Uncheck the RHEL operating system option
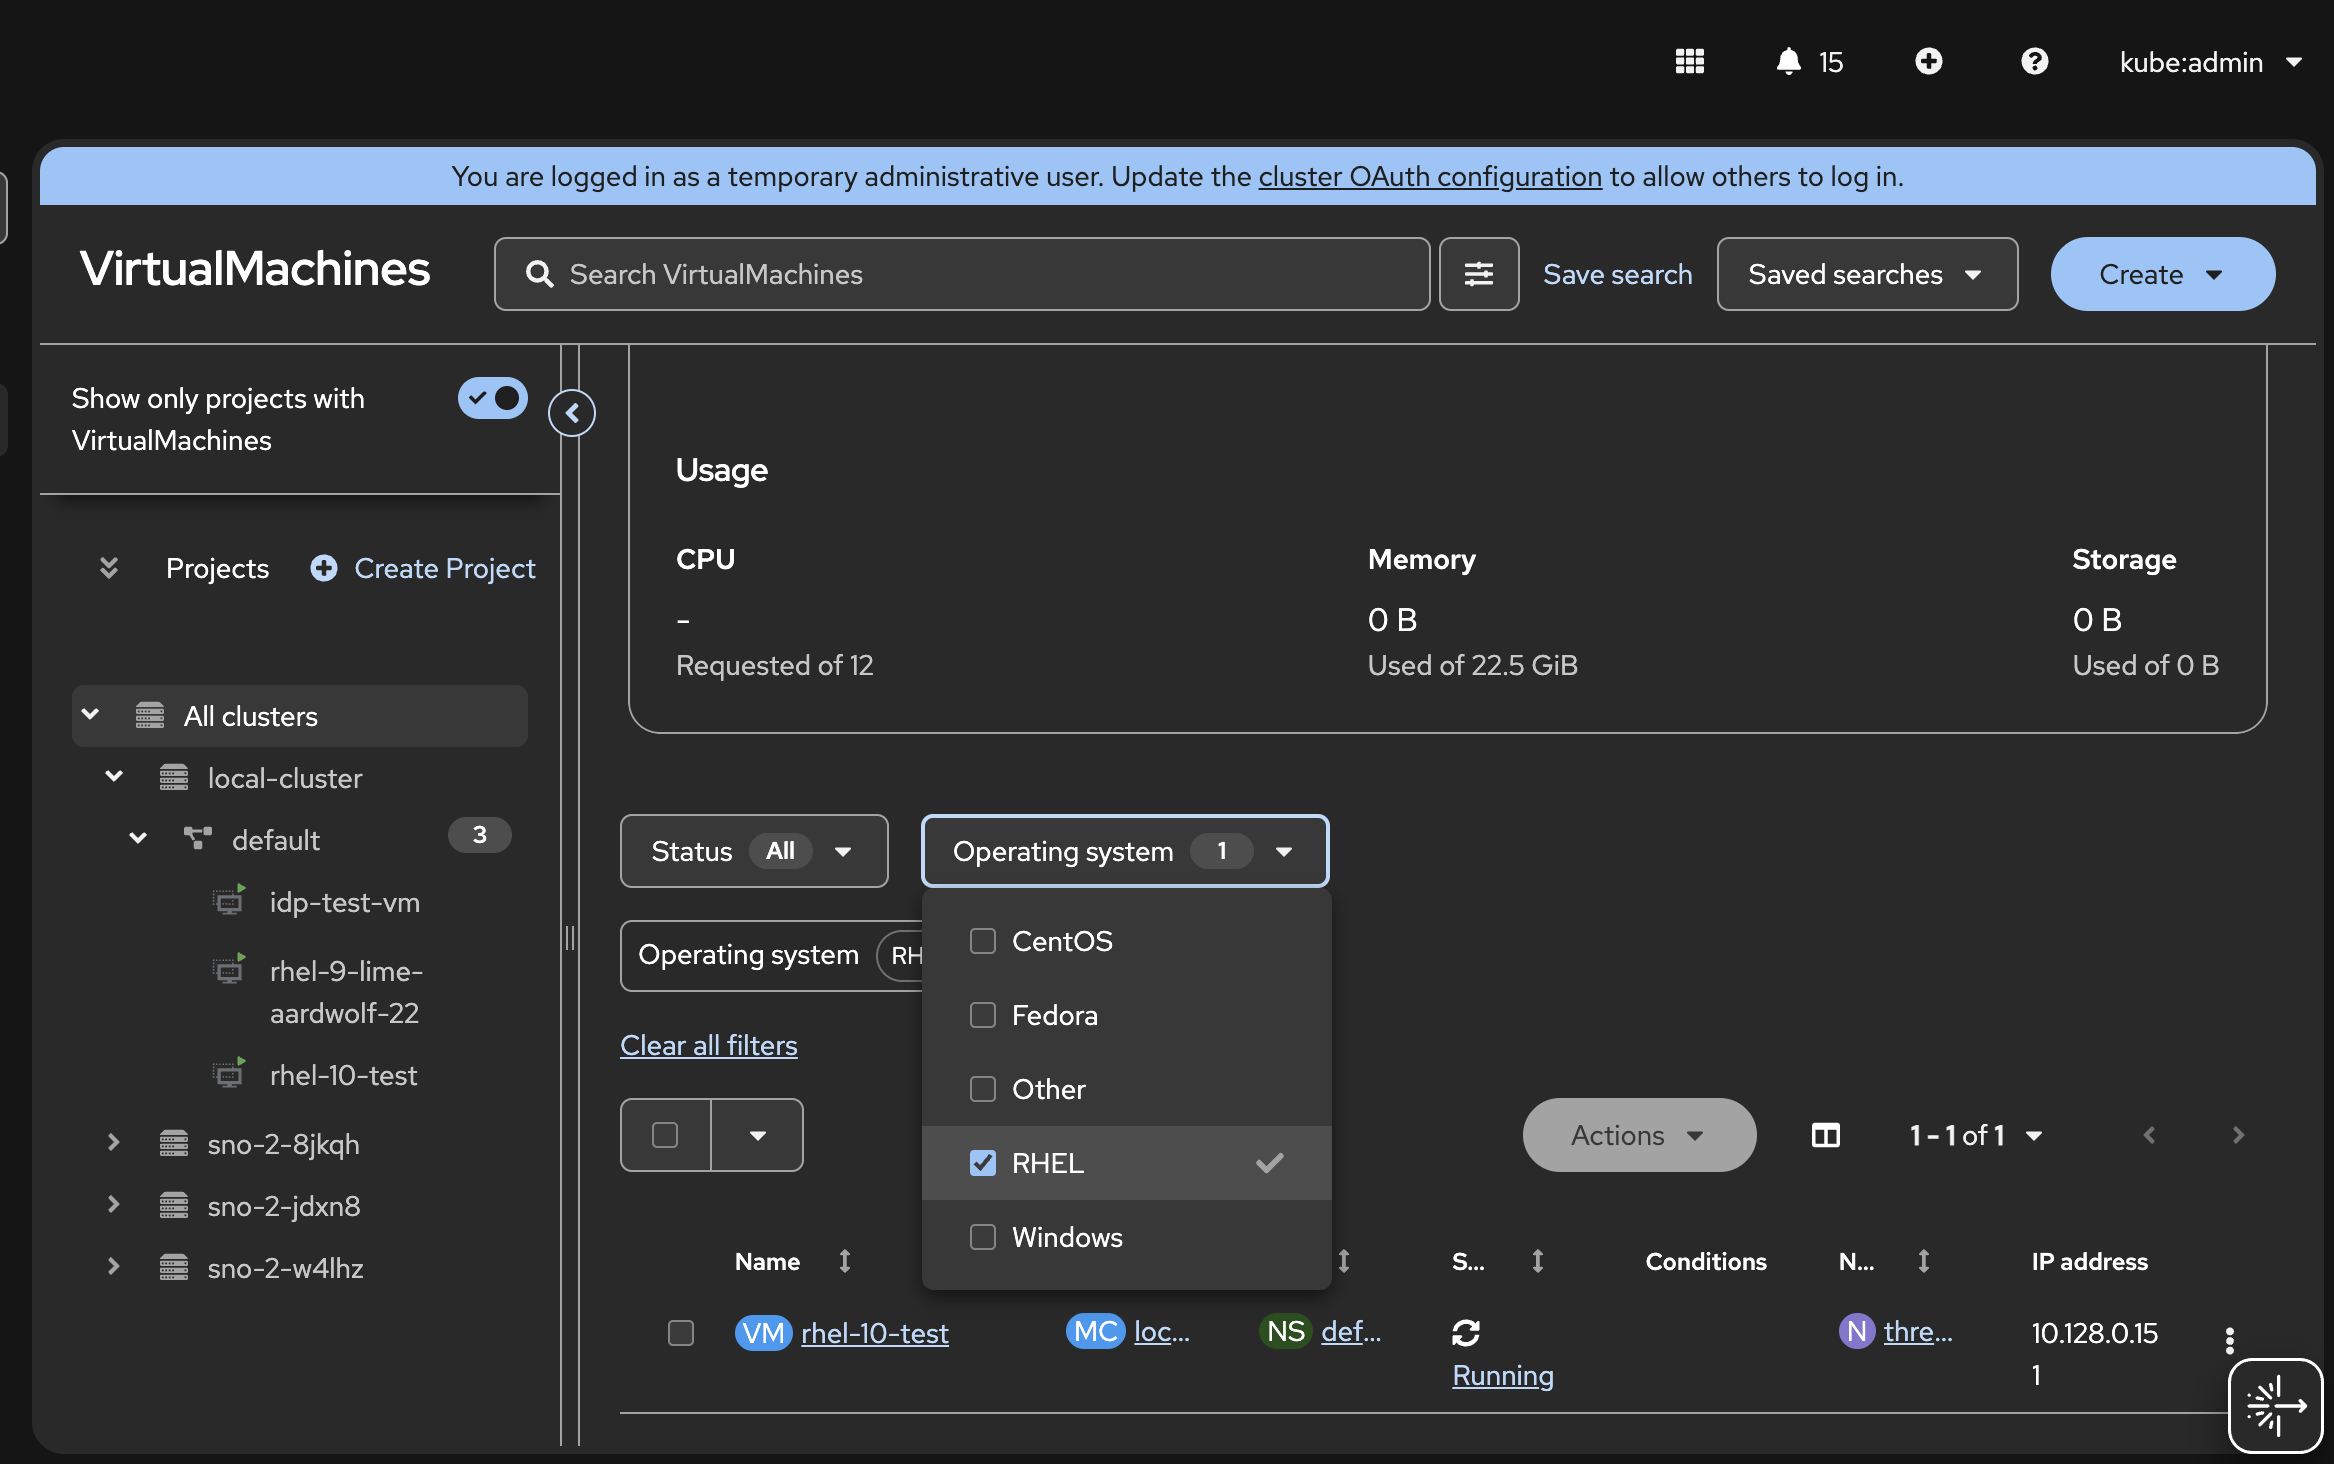Viewport: 2334px width, 1464px height. [x=983, y=1163]
